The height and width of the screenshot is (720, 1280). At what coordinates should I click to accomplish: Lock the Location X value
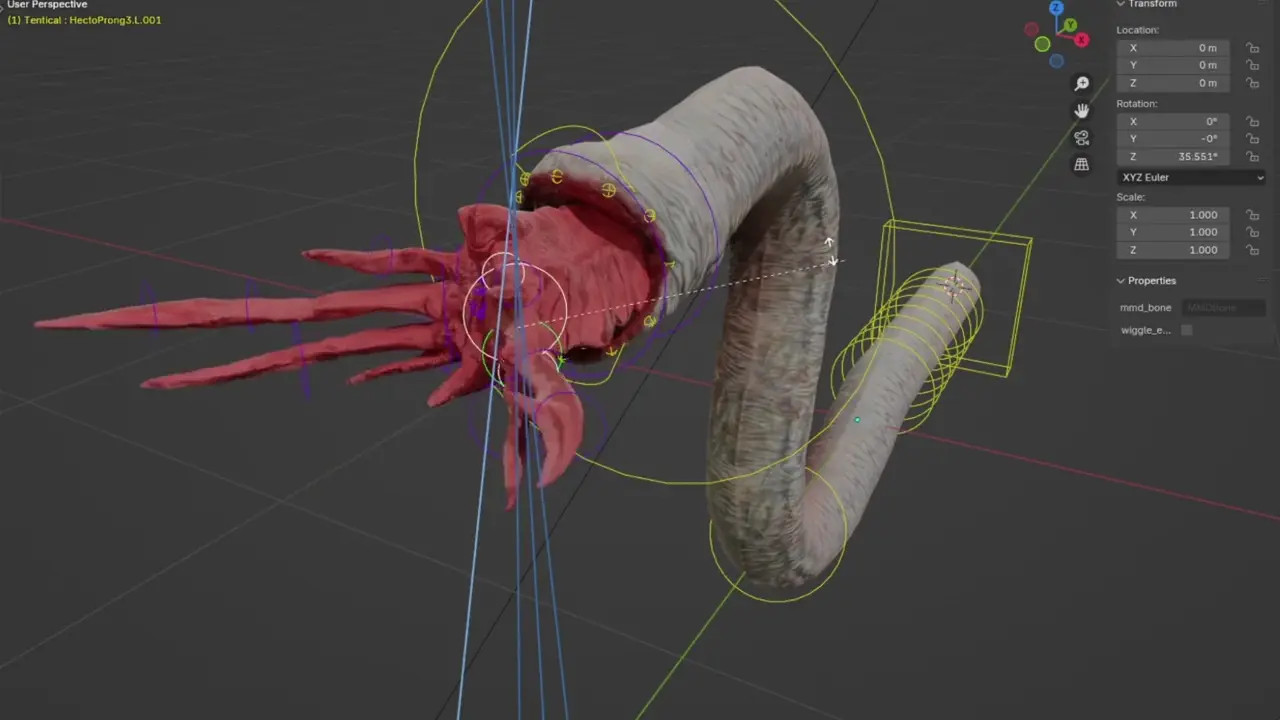click(1253, 47)
